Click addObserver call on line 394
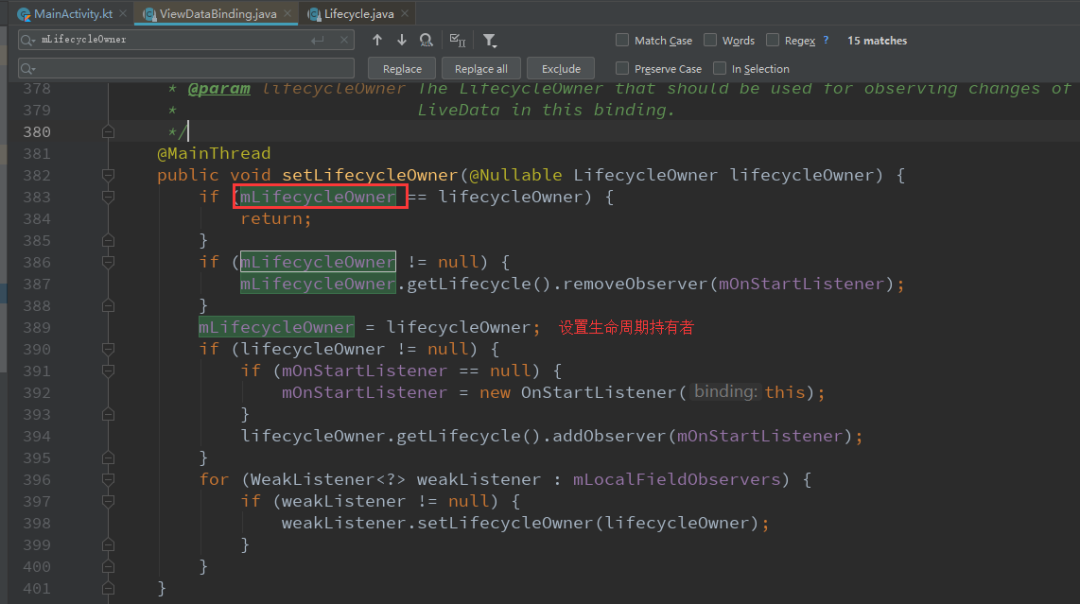Image resolution: width=1080 pixels, height=604 pixels. pos(610,436)
